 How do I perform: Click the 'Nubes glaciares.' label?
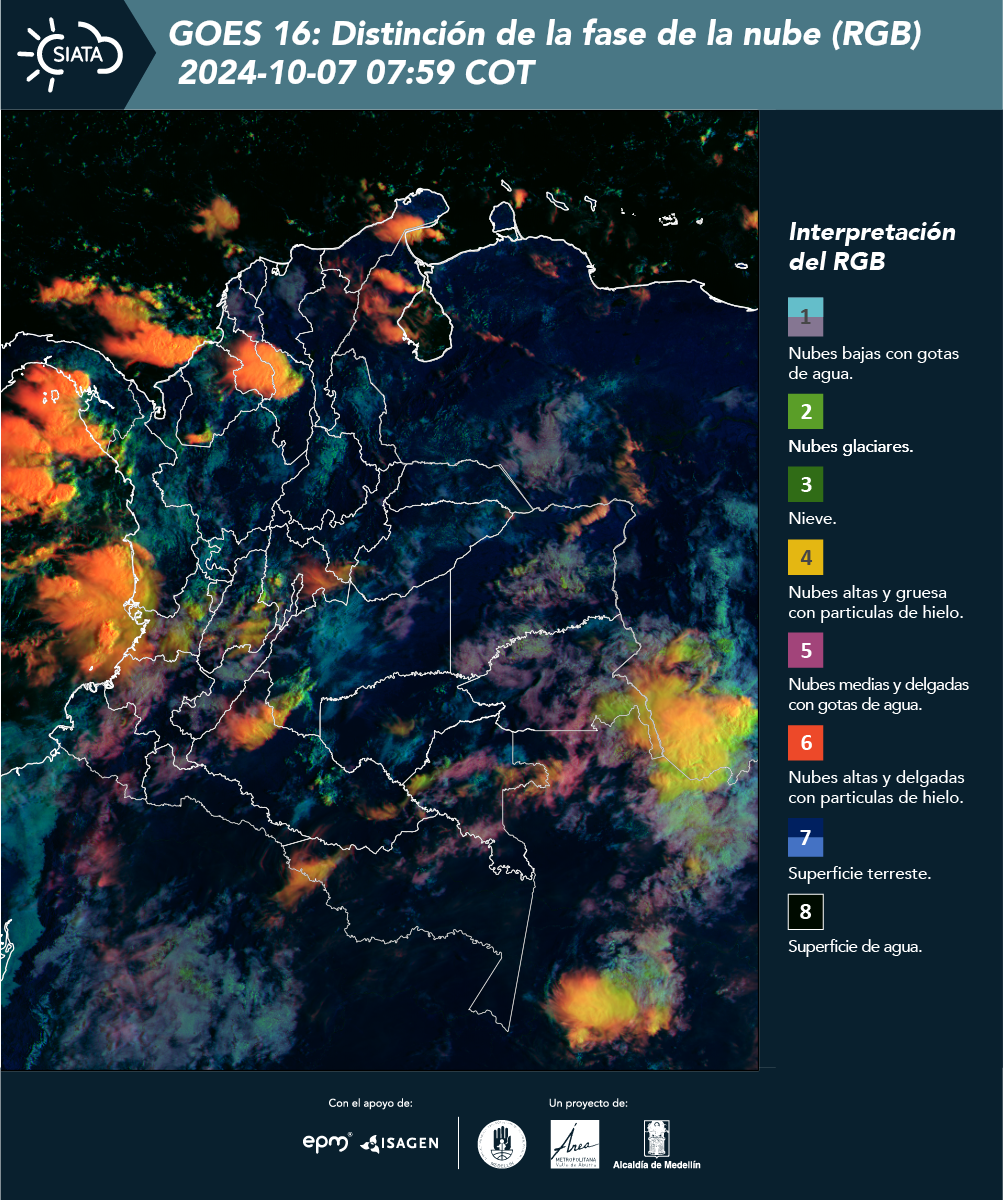(850, 447)
